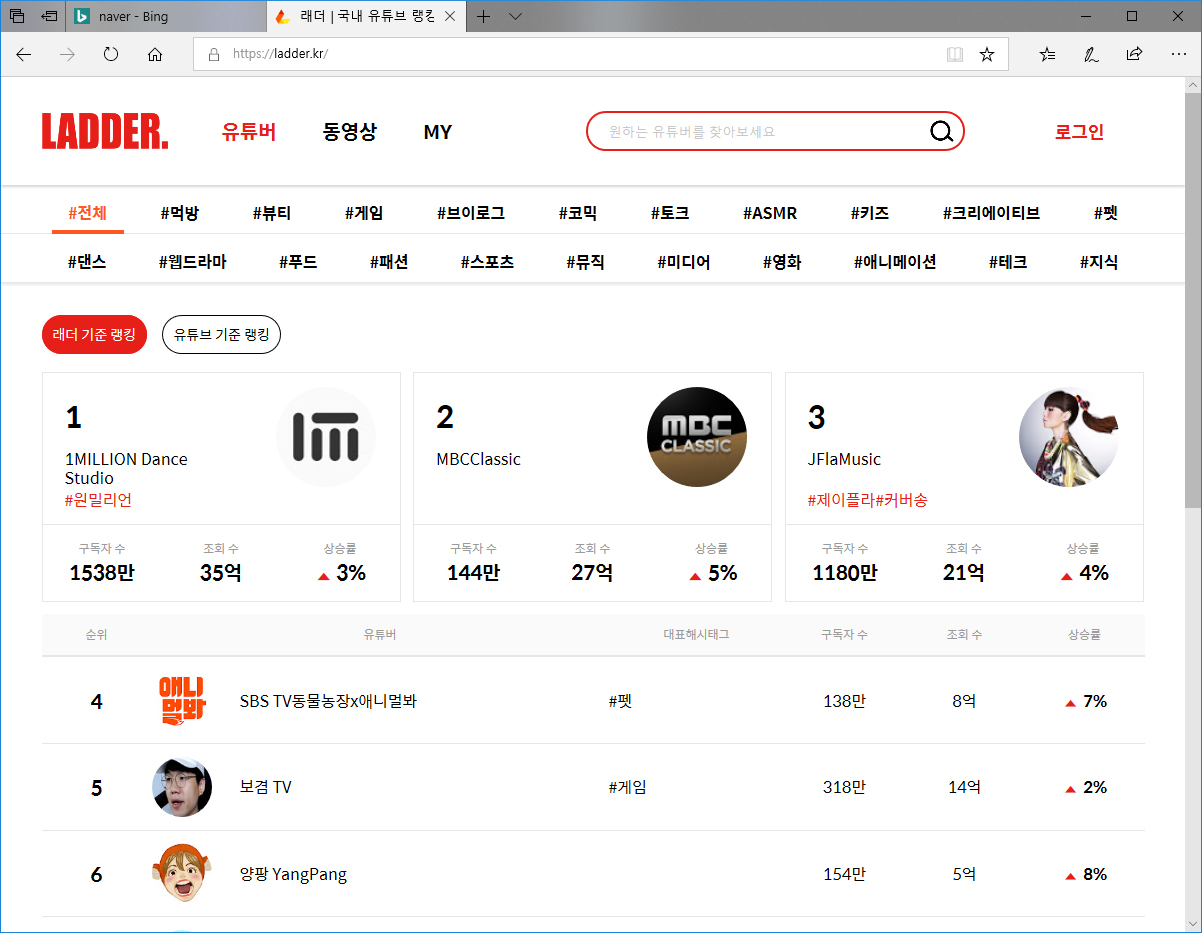Open browser Settings and more menu
This screenshot has width=1202, height=933.
[x=1179, y=55]
